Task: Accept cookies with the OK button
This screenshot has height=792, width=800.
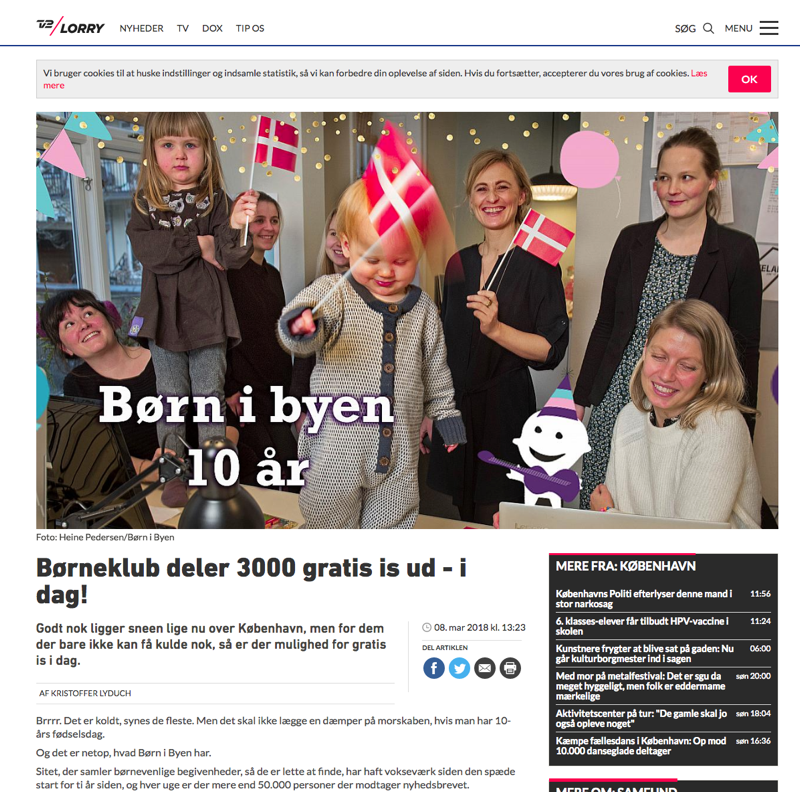Action: tap(749, 79)
